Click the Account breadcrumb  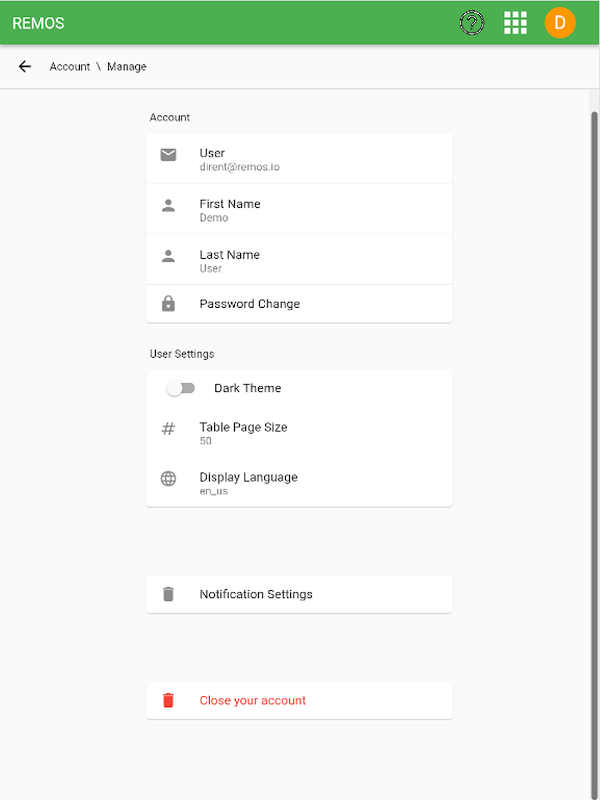coord(70,67)
